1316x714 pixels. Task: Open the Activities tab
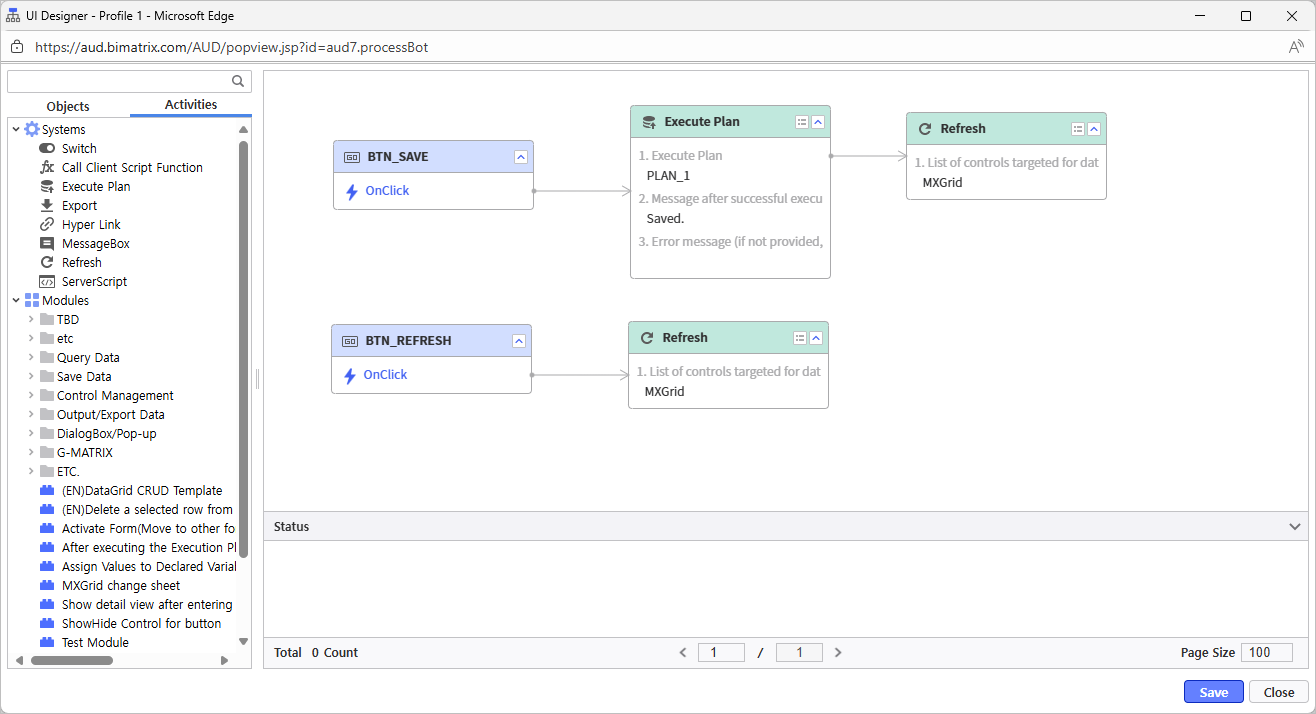click(x=190, y=104)
